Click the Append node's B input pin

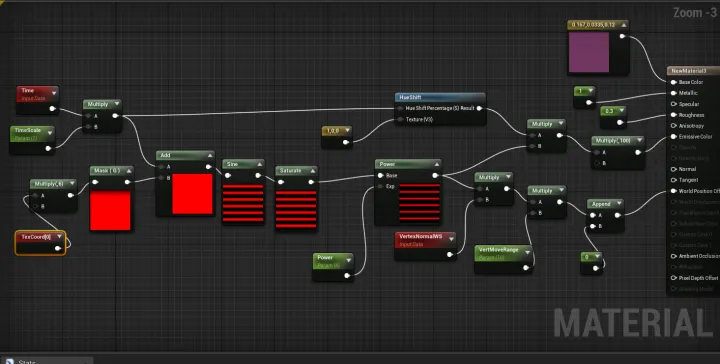pos(592,226)
